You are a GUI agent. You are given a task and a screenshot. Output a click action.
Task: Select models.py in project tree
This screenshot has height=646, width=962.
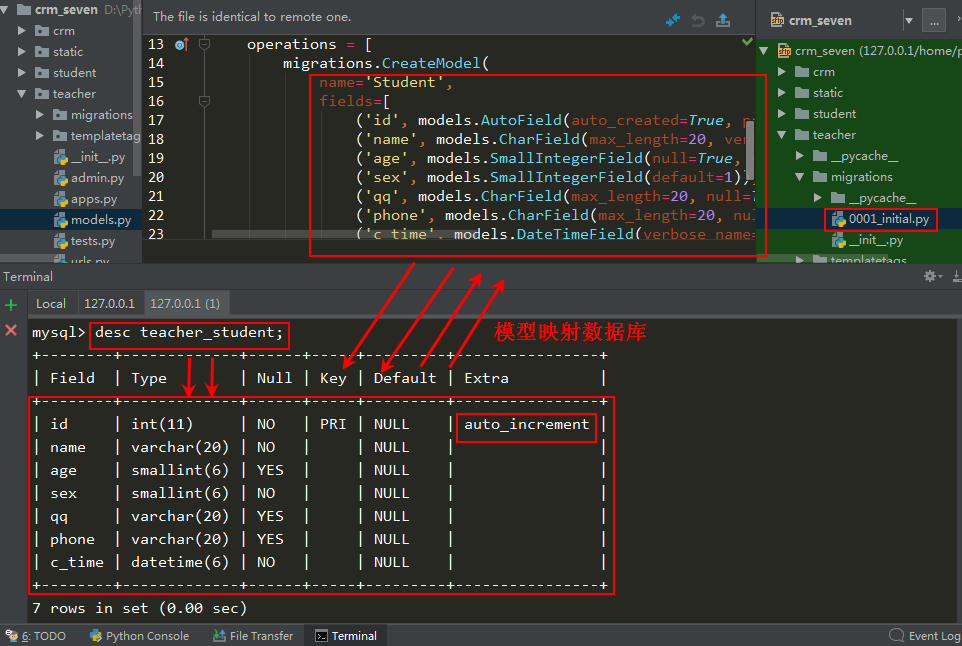coord(92,220)
